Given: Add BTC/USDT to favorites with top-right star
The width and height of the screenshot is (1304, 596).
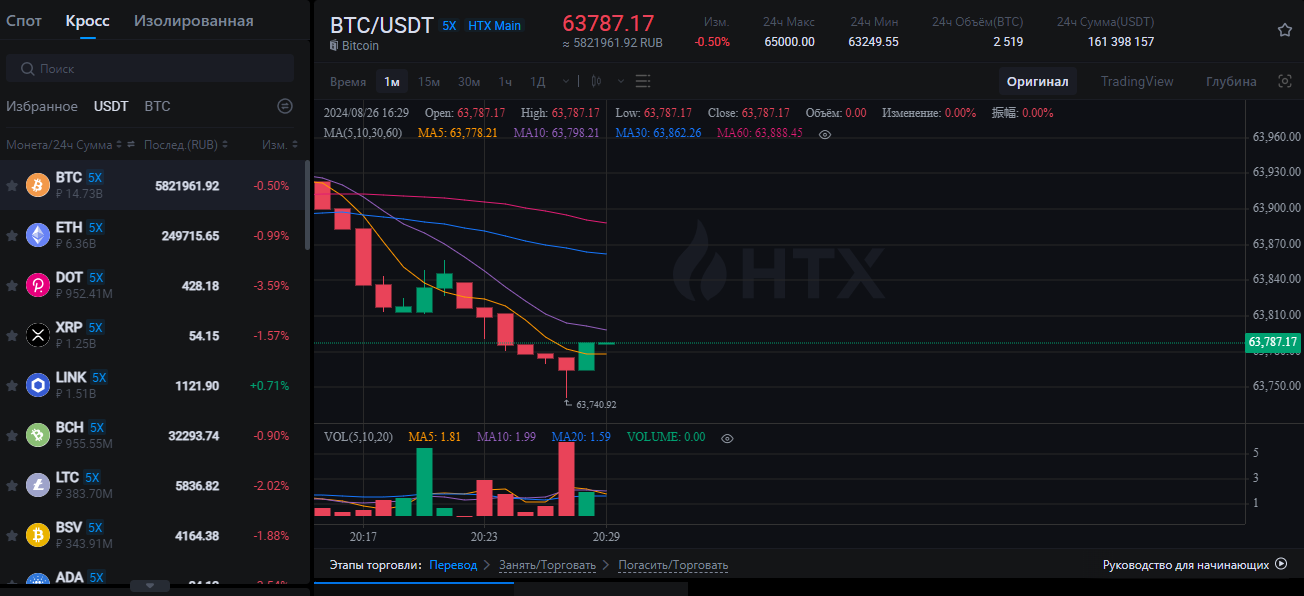Looking at the screenshot, I should tap(1285, 30).
